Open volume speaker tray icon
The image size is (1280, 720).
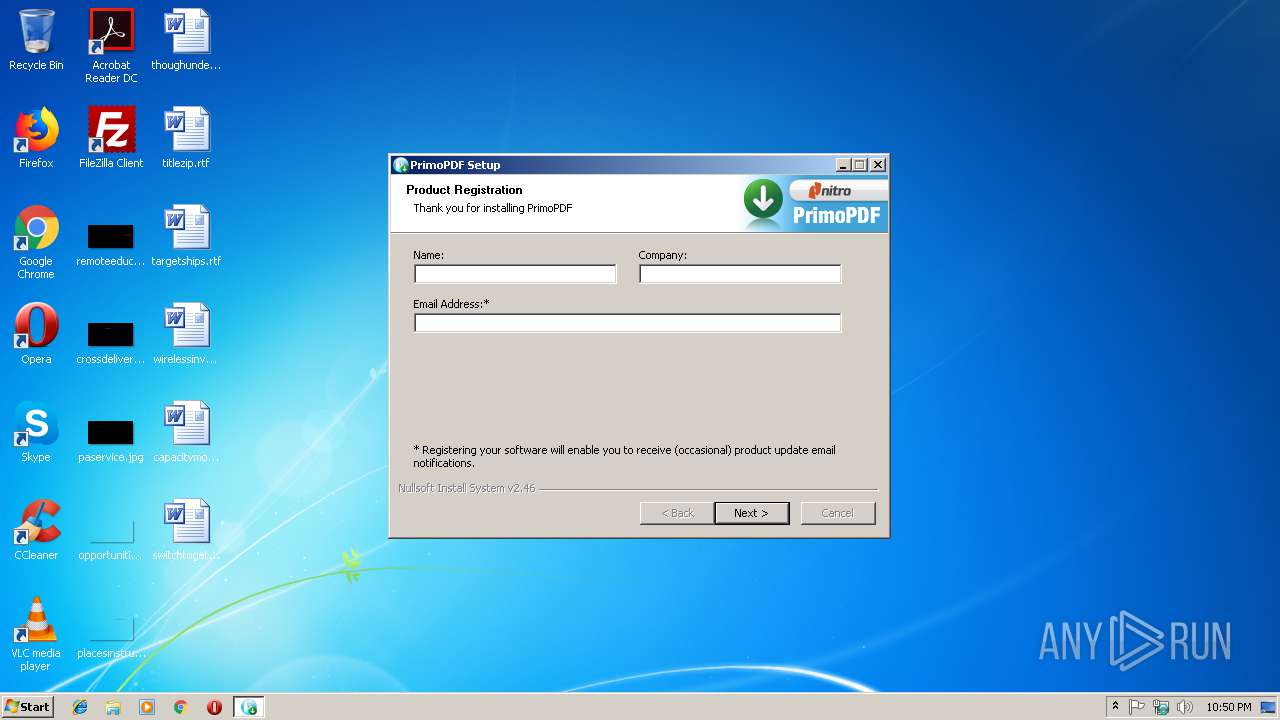coord(1185,707)
